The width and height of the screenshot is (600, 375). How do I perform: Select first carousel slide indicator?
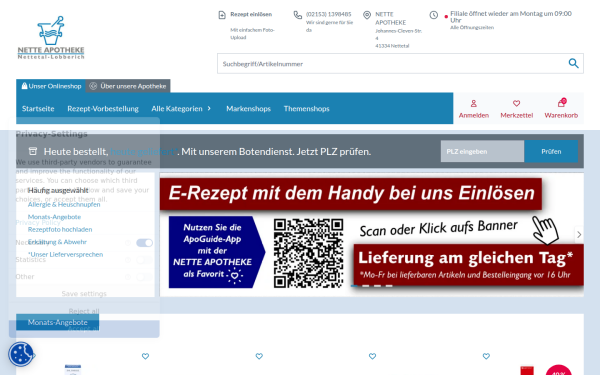[x=354, y=286]
